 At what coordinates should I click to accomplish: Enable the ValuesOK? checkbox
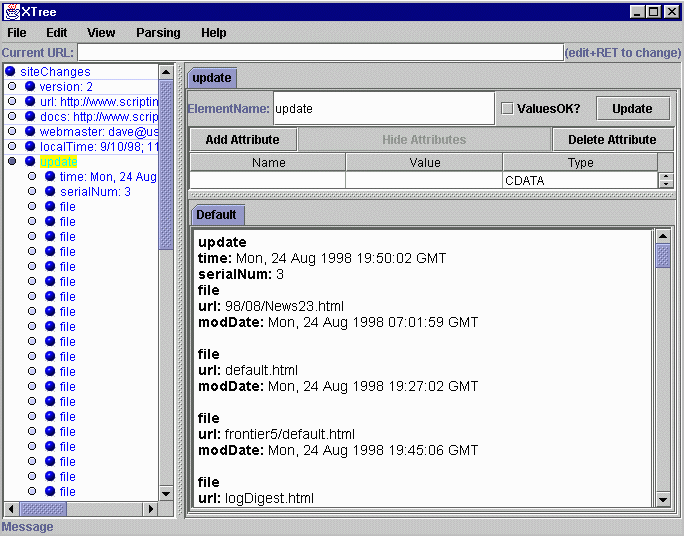click(x=507, y=109)
